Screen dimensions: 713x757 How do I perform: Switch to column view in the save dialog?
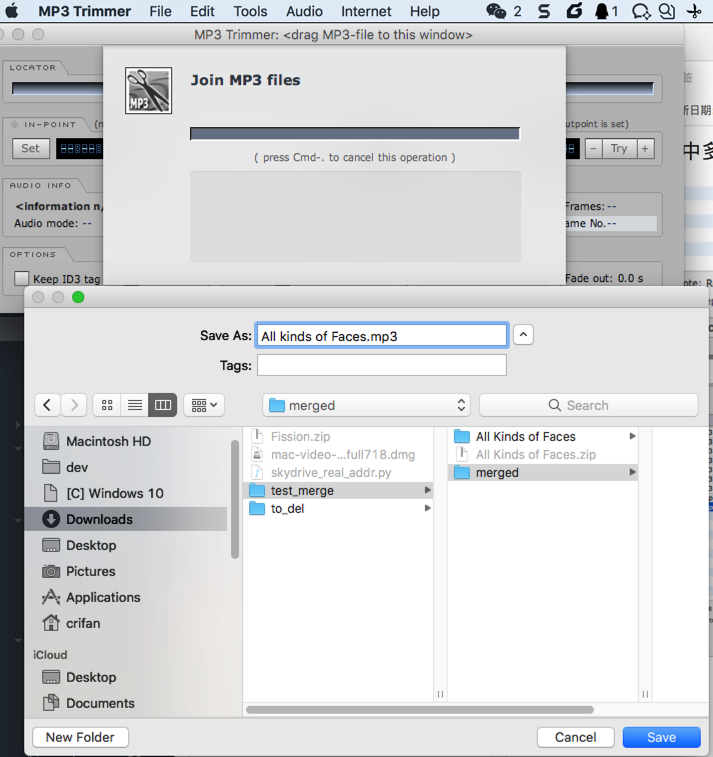click(x=163, y=405)
